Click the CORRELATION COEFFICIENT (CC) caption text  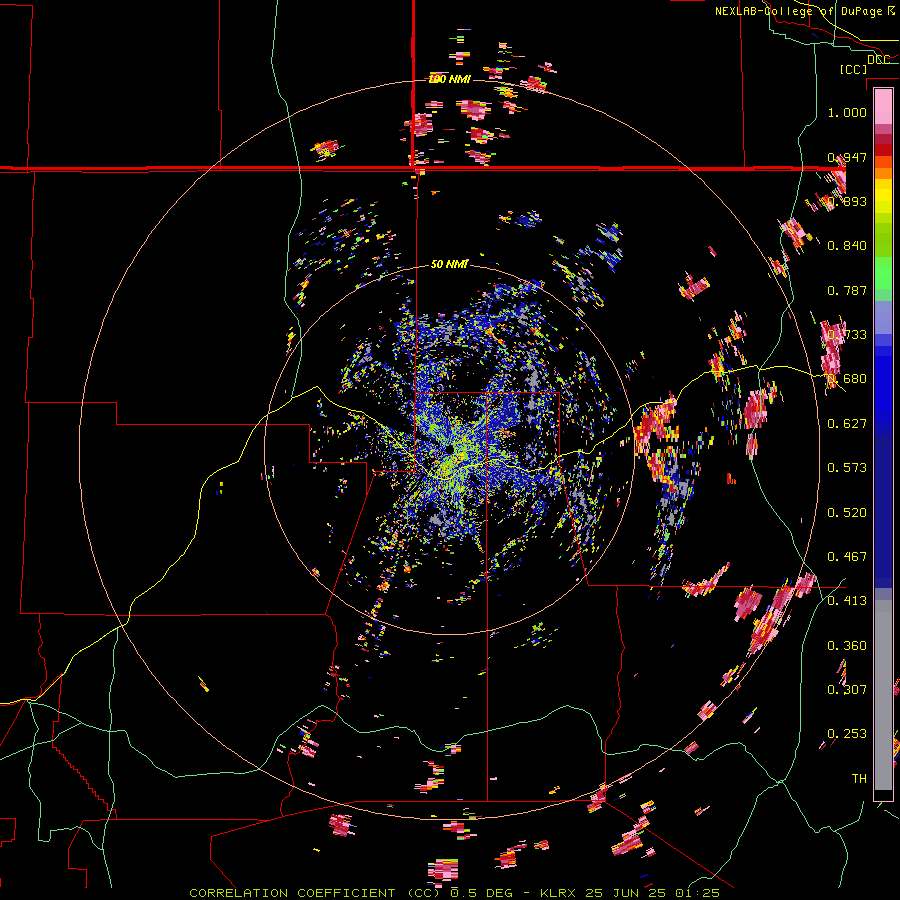pyautogui.click(x=315, y=893)
